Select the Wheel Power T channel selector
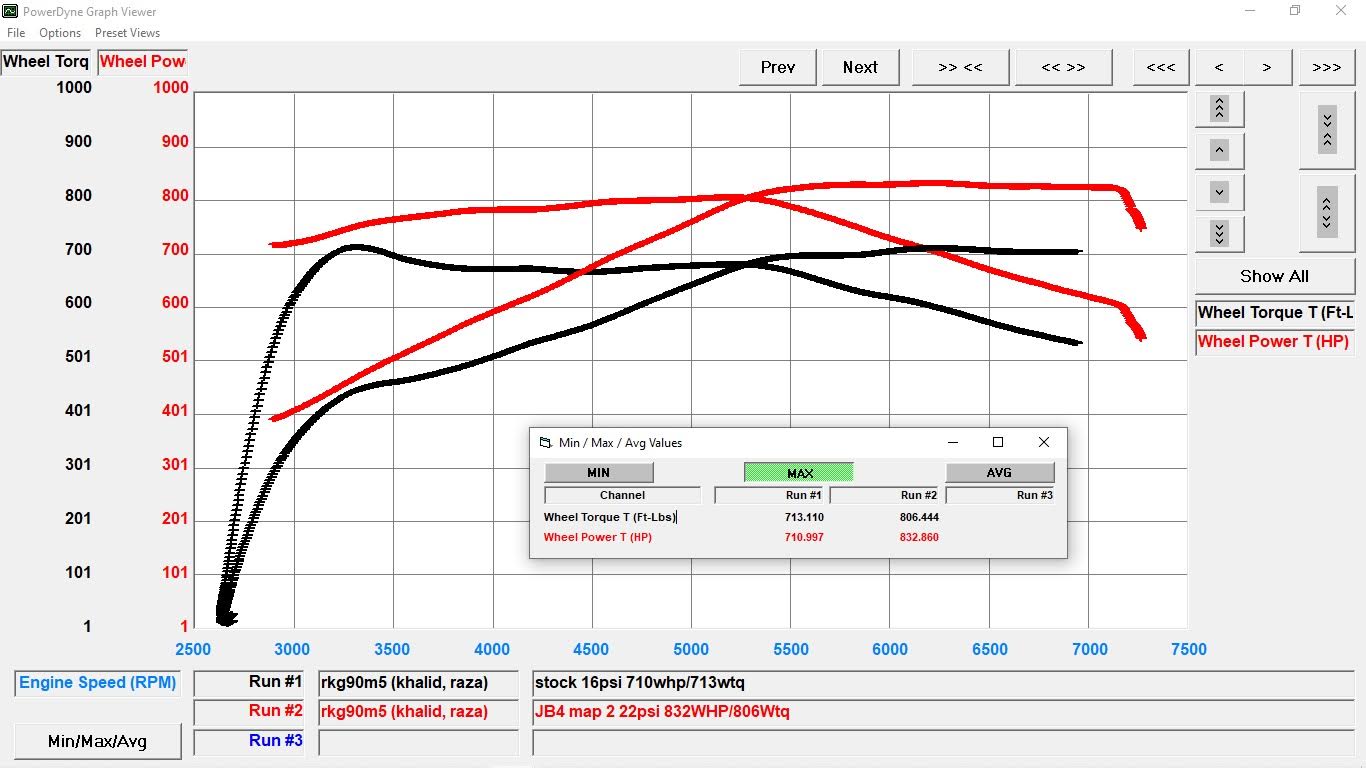The image size is (1366, 768). tap(1274, 341)
